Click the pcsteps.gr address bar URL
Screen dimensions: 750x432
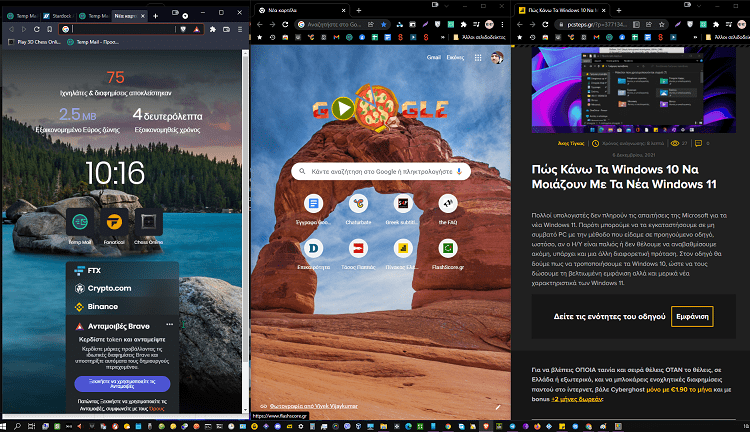(596, 24)
